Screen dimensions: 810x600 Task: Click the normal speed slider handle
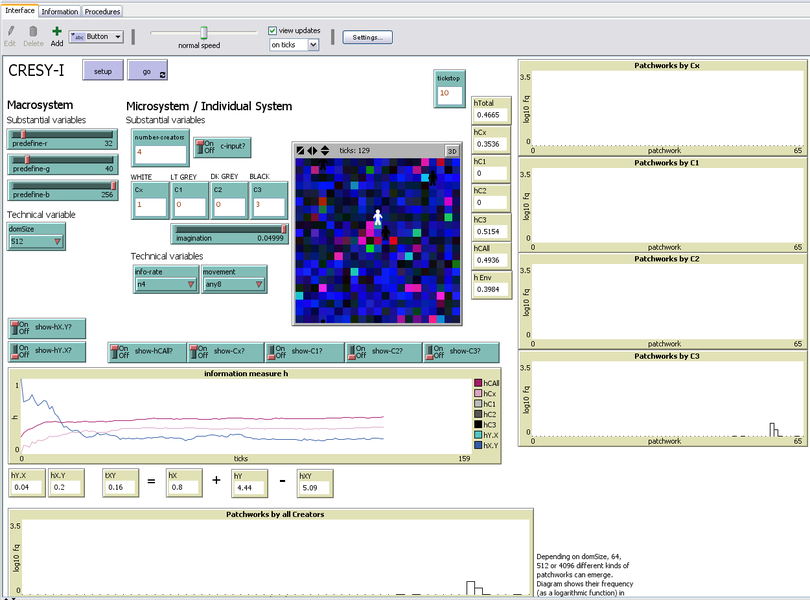[204, 33]
